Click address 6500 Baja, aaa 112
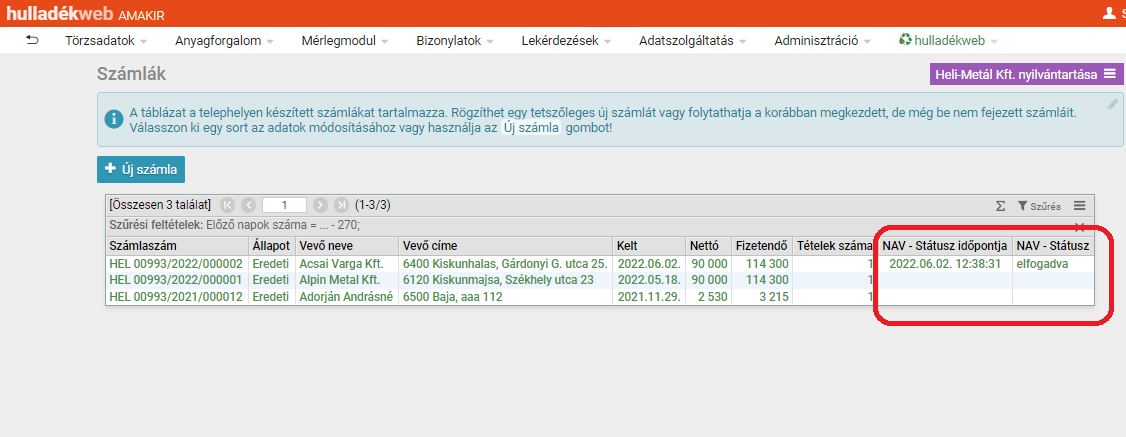Viewport: 1126px width, 437px height. coord(452,296)
